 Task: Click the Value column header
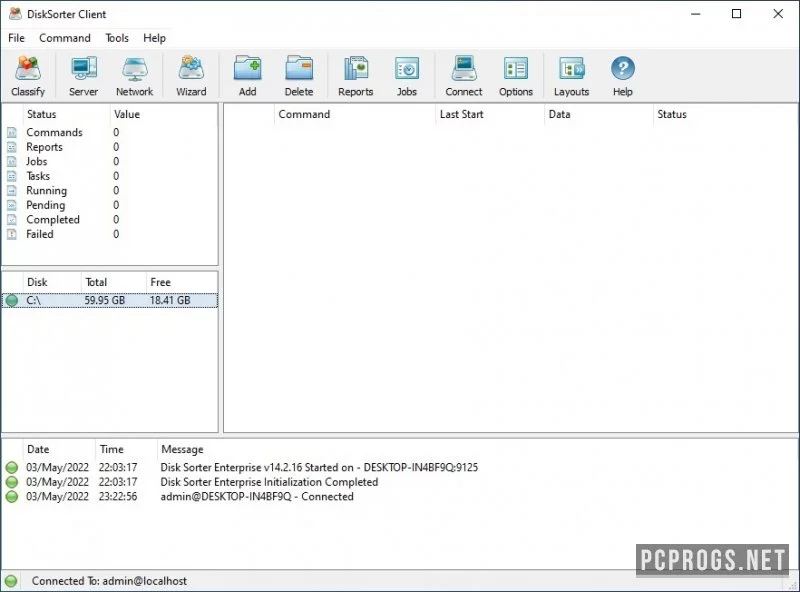coord(163,114)
